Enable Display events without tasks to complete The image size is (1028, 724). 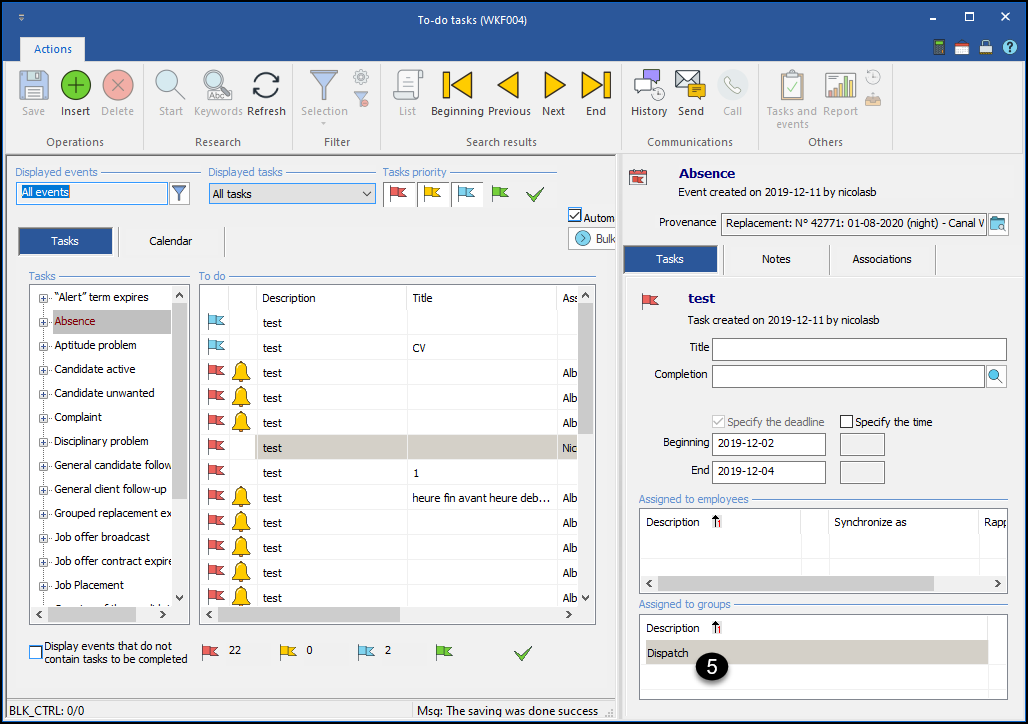[x=36, y=653]
